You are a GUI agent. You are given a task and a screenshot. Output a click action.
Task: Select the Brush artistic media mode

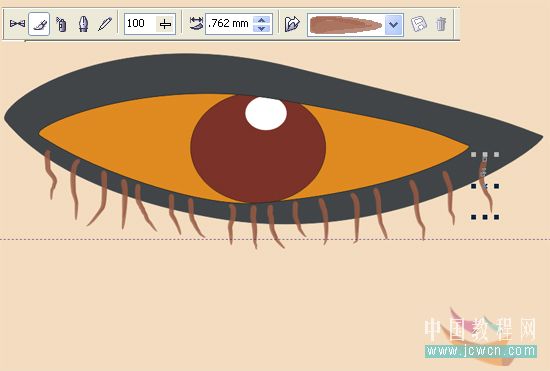point(39,24)
